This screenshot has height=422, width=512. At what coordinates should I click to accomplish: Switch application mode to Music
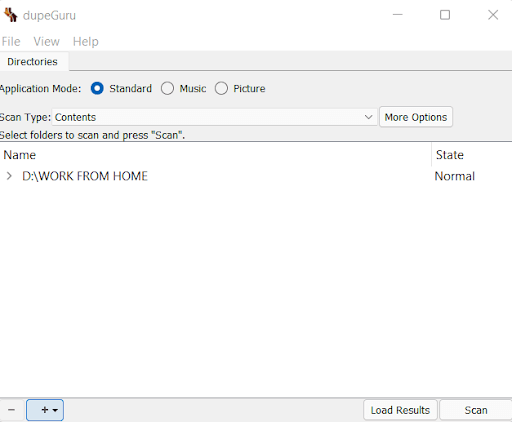point(167,89)
